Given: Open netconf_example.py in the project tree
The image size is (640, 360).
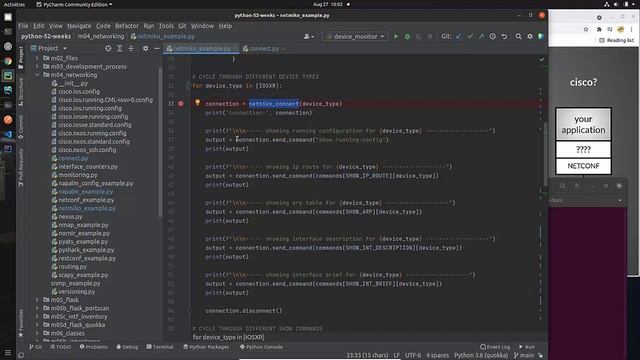Looking at the screenshot, I should (86, 200).
